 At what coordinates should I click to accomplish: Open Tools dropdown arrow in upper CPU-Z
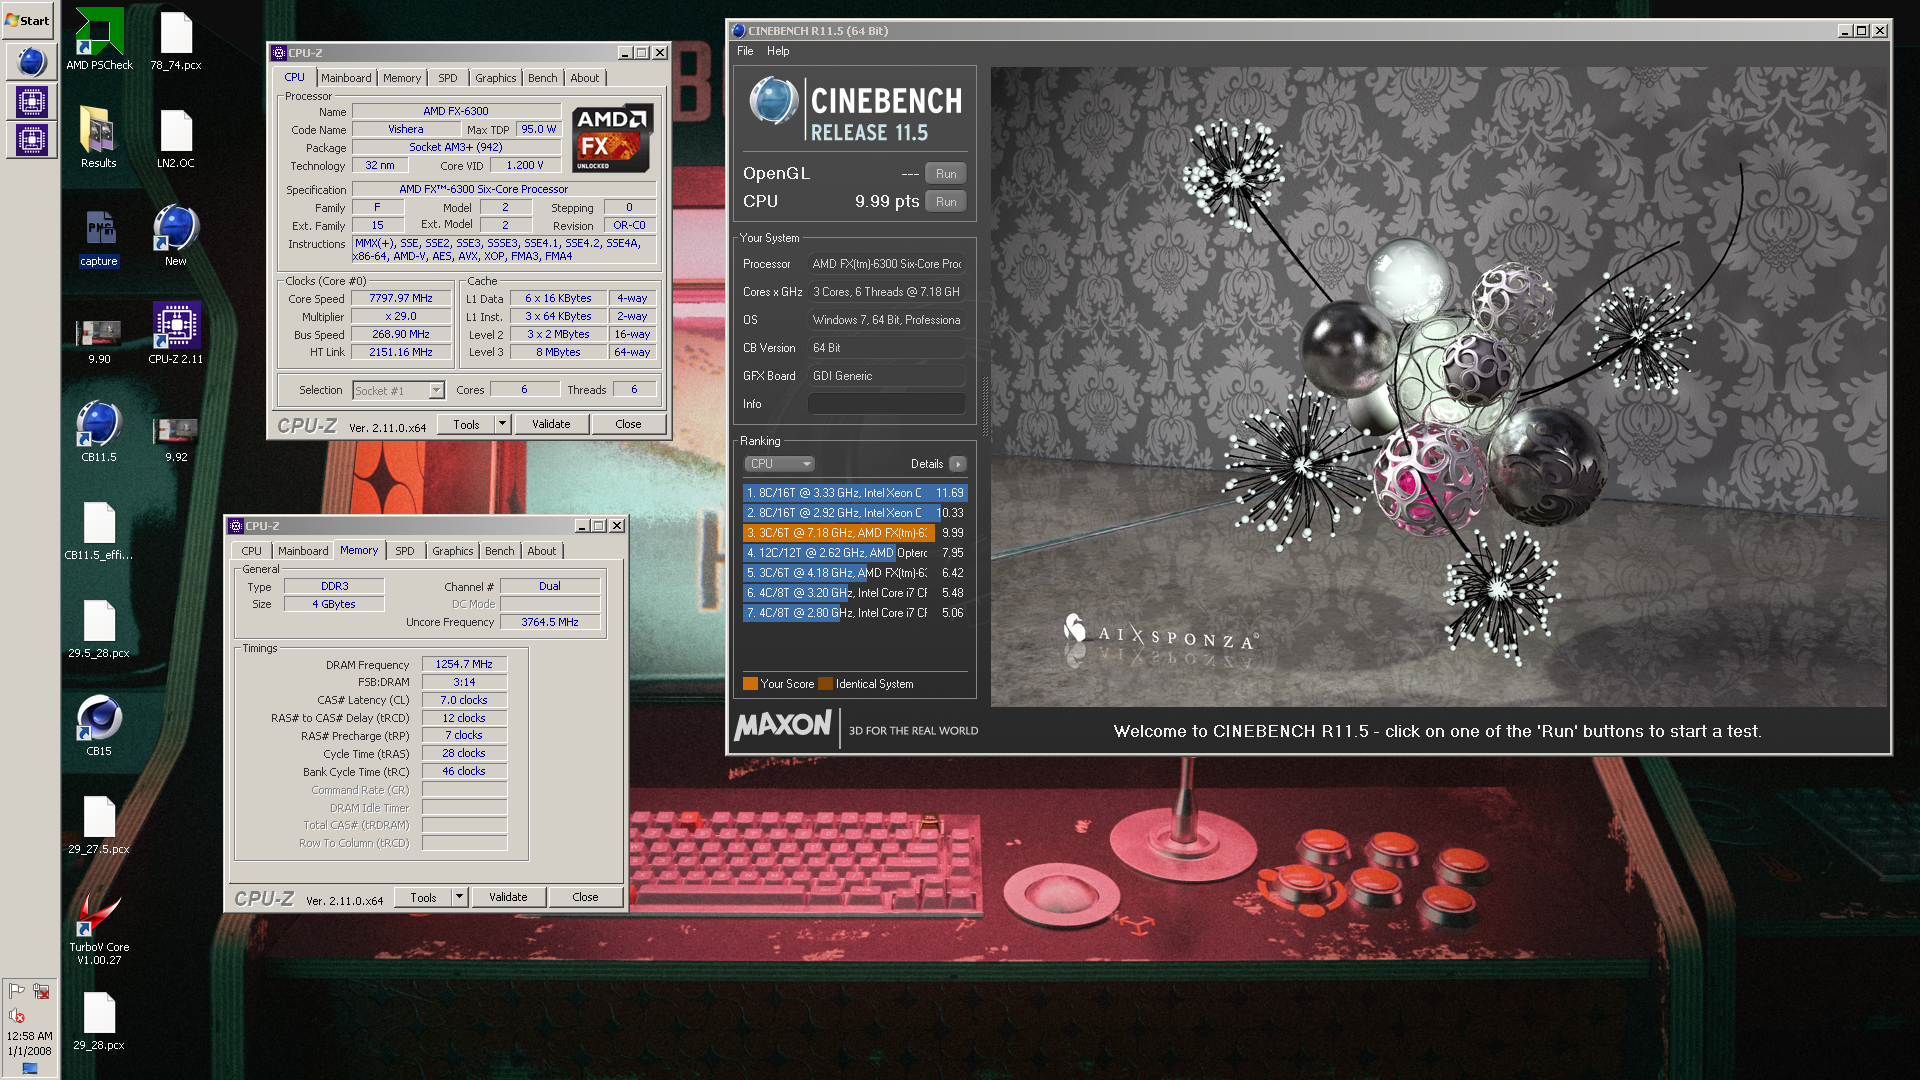503,424
